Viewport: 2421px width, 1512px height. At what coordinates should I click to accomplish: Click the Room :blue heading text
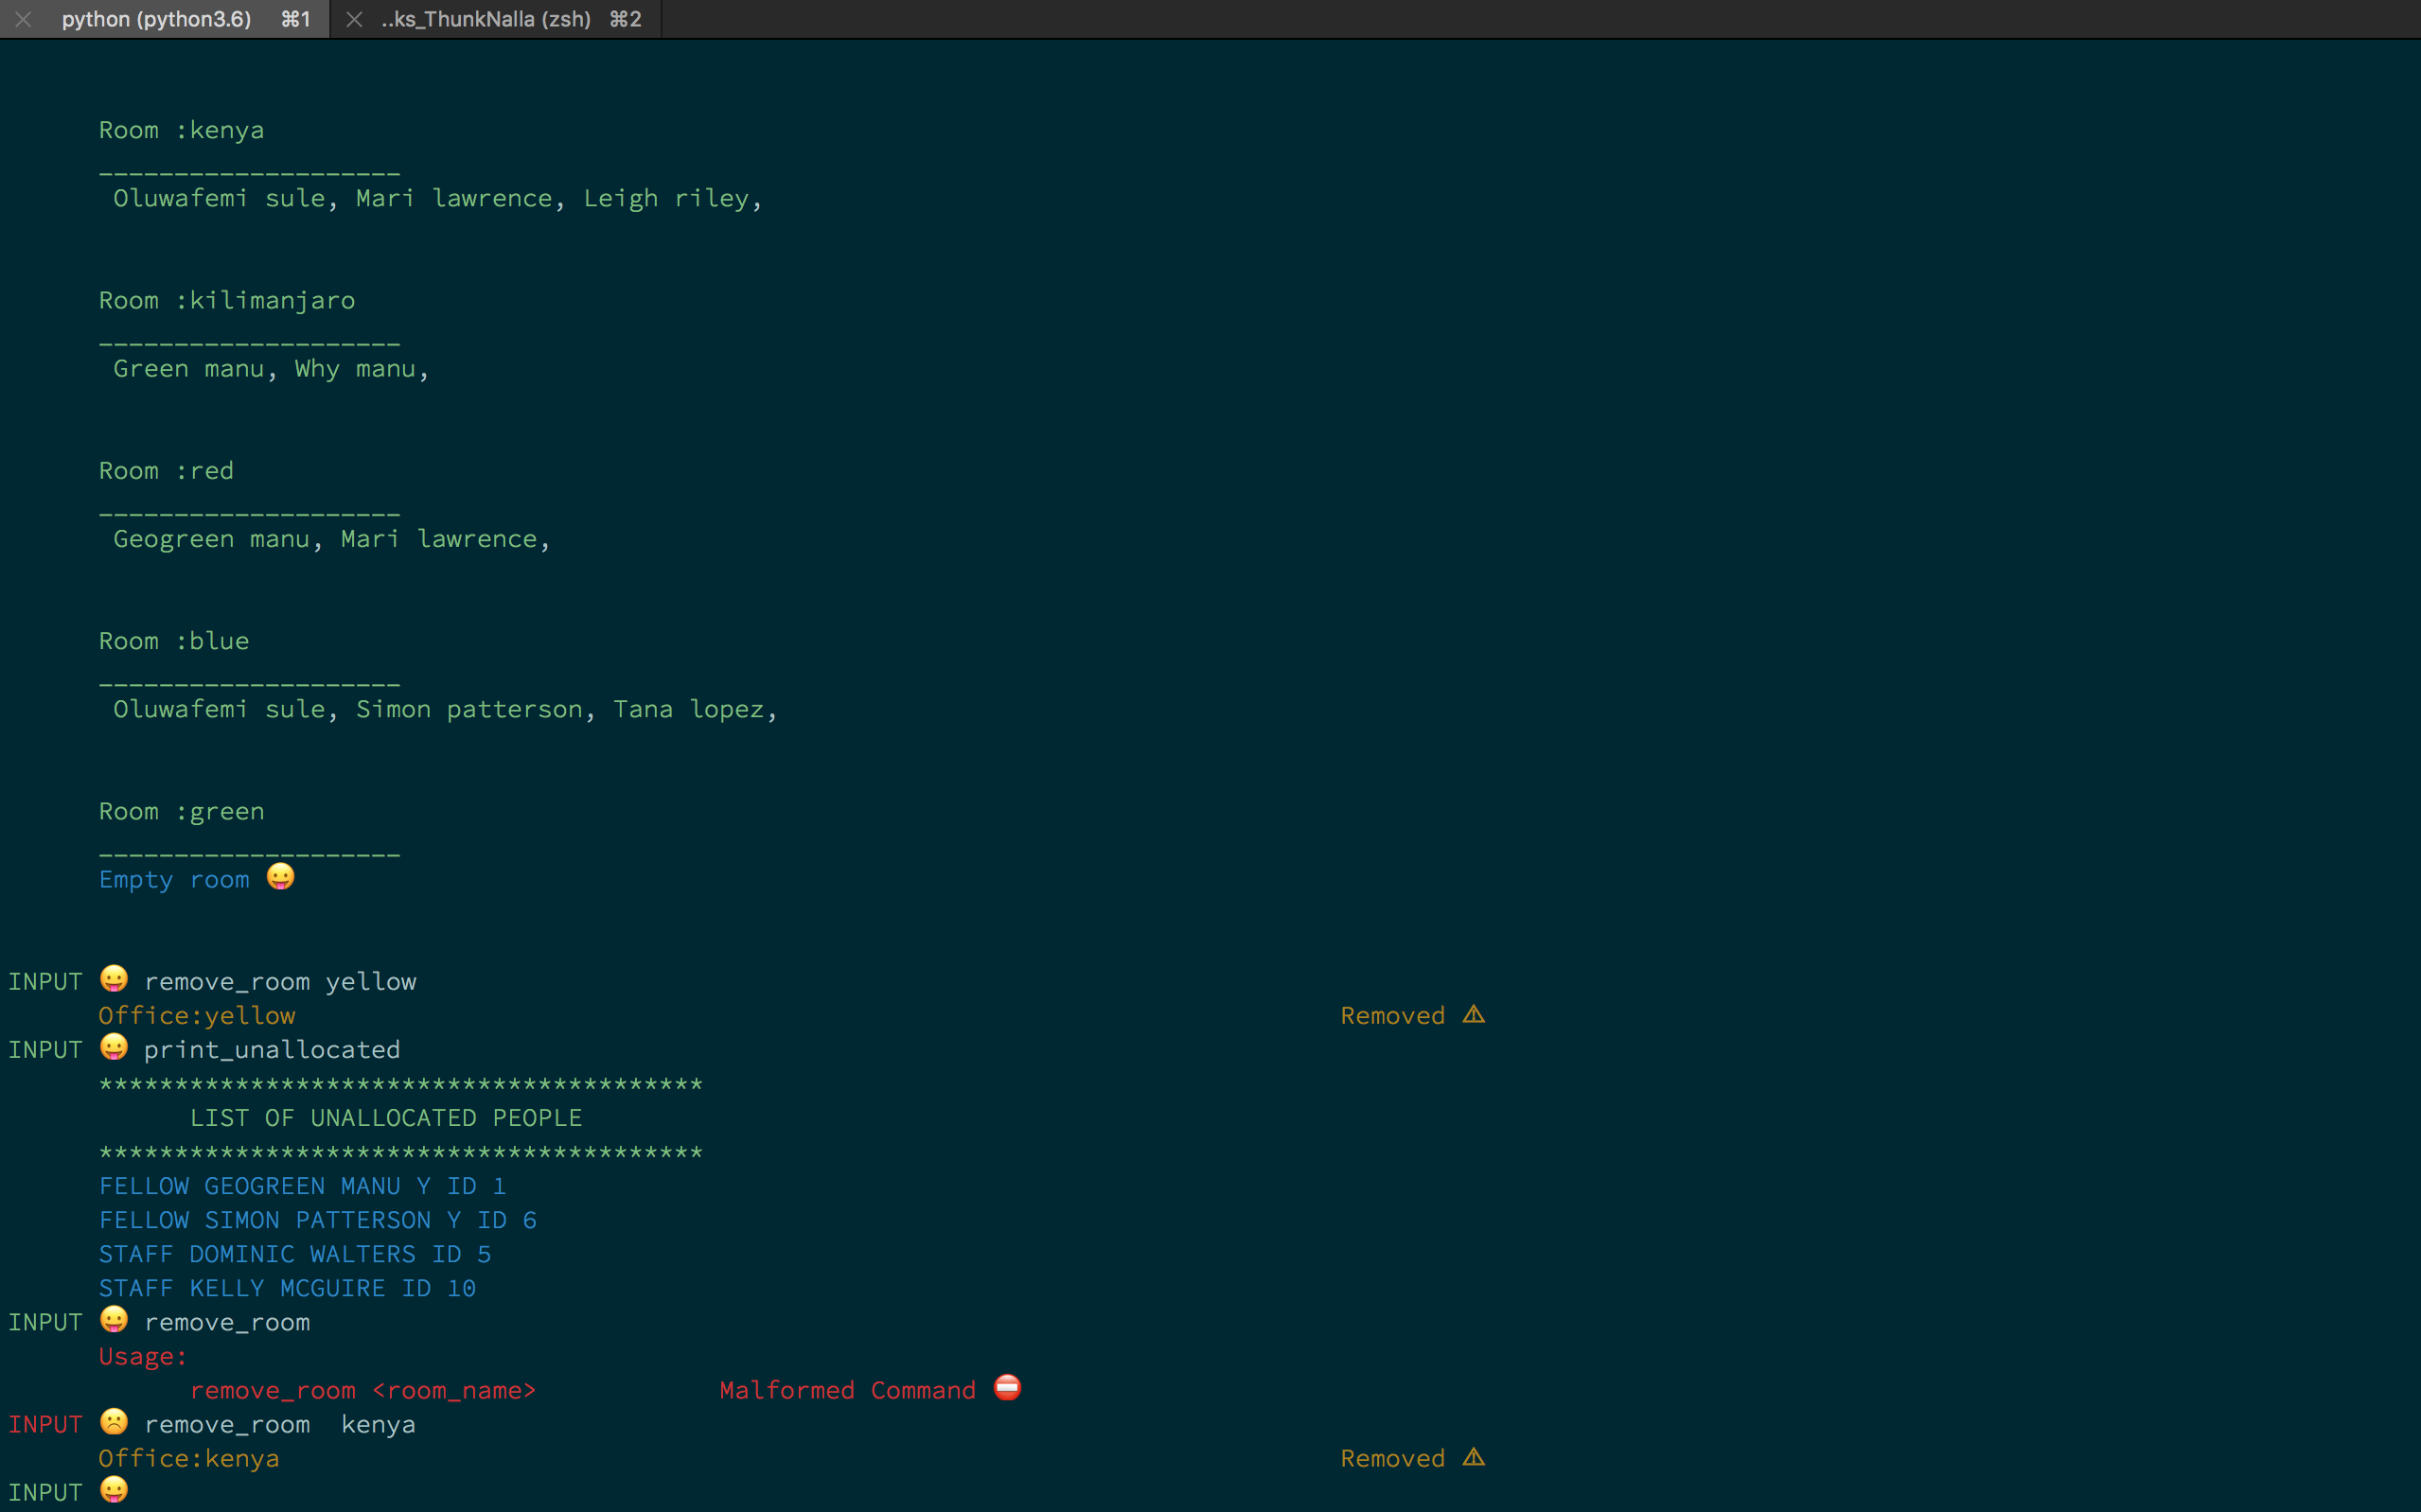click(174, 641)
